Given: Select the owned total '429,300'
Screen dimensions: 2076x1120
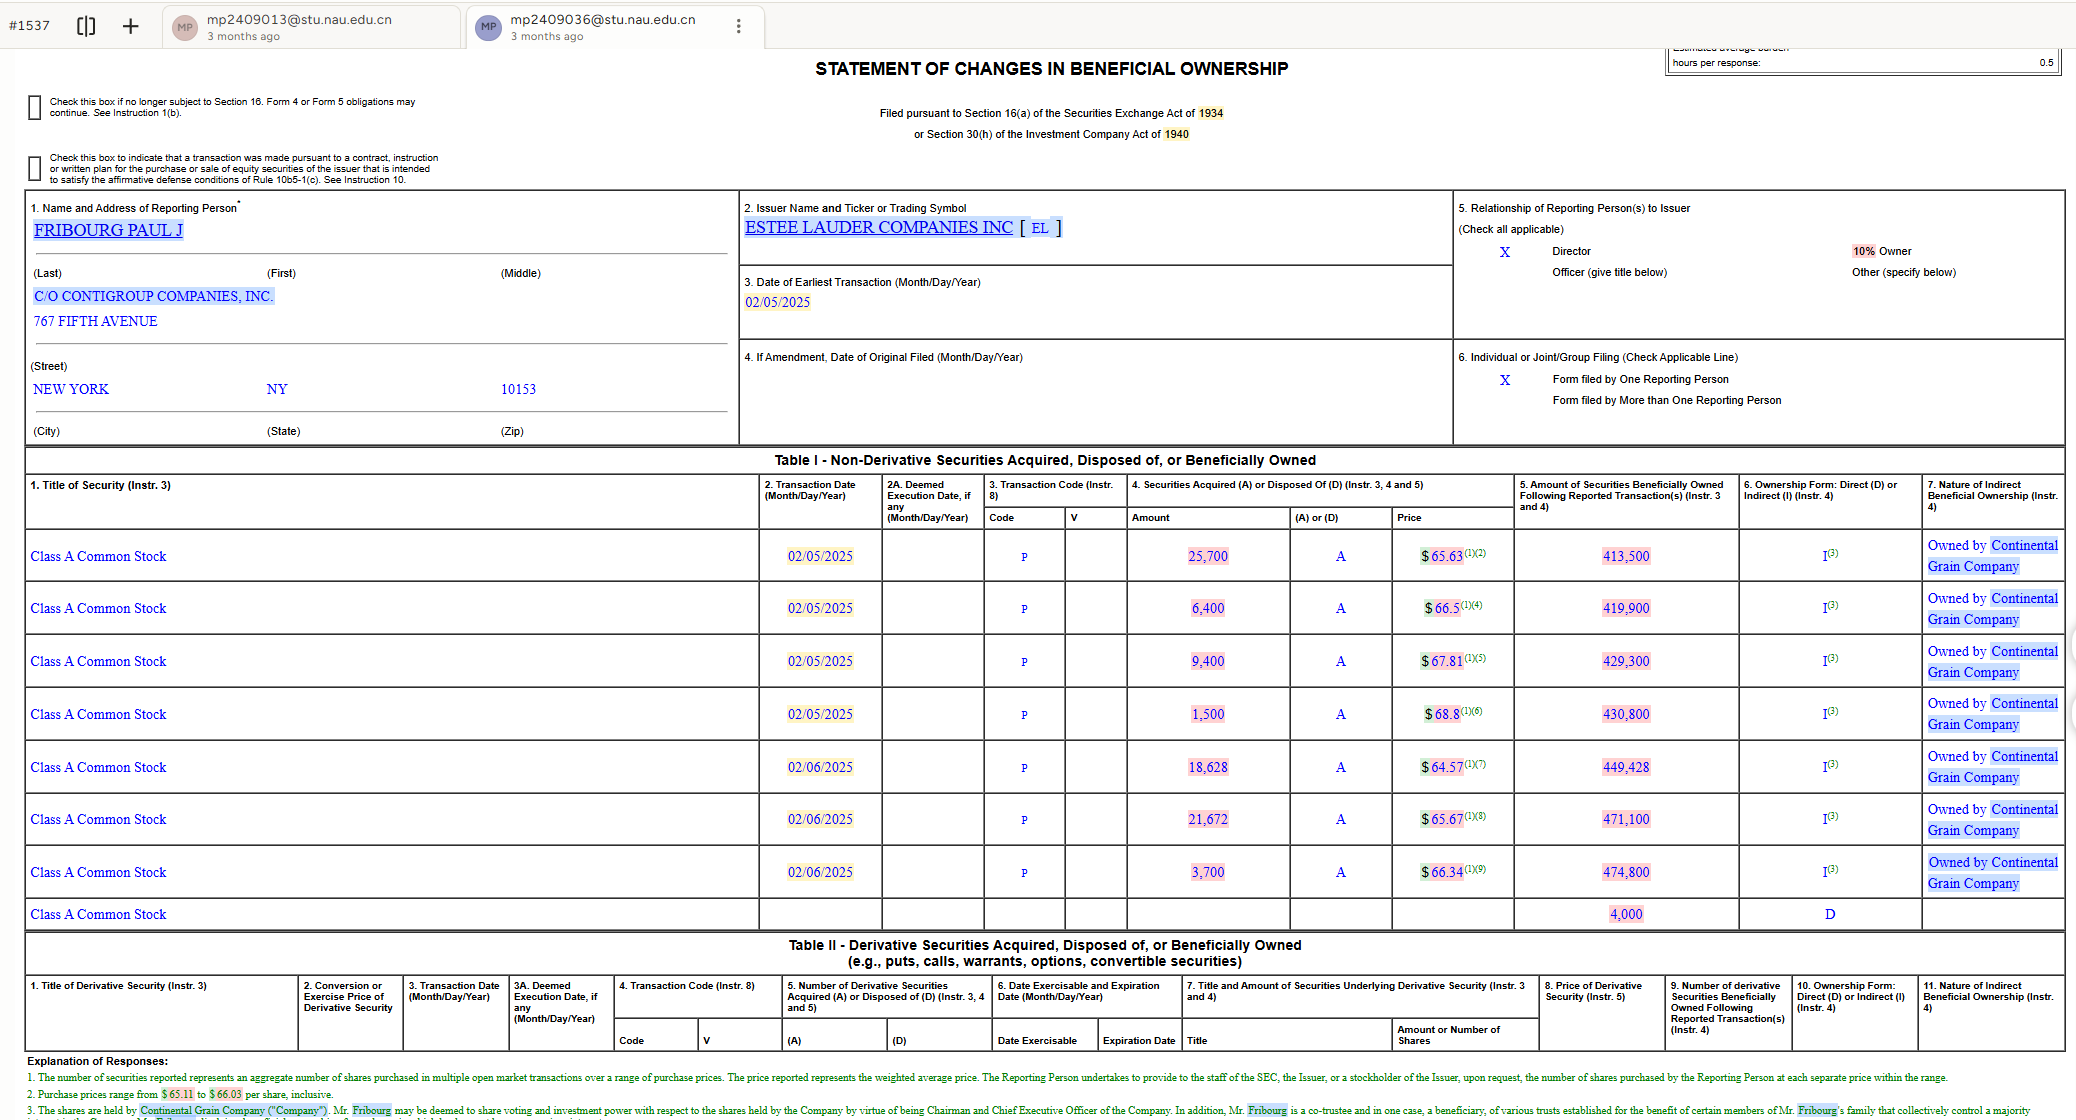Looking at the screenshot, I should click(x=1626, y=661).
